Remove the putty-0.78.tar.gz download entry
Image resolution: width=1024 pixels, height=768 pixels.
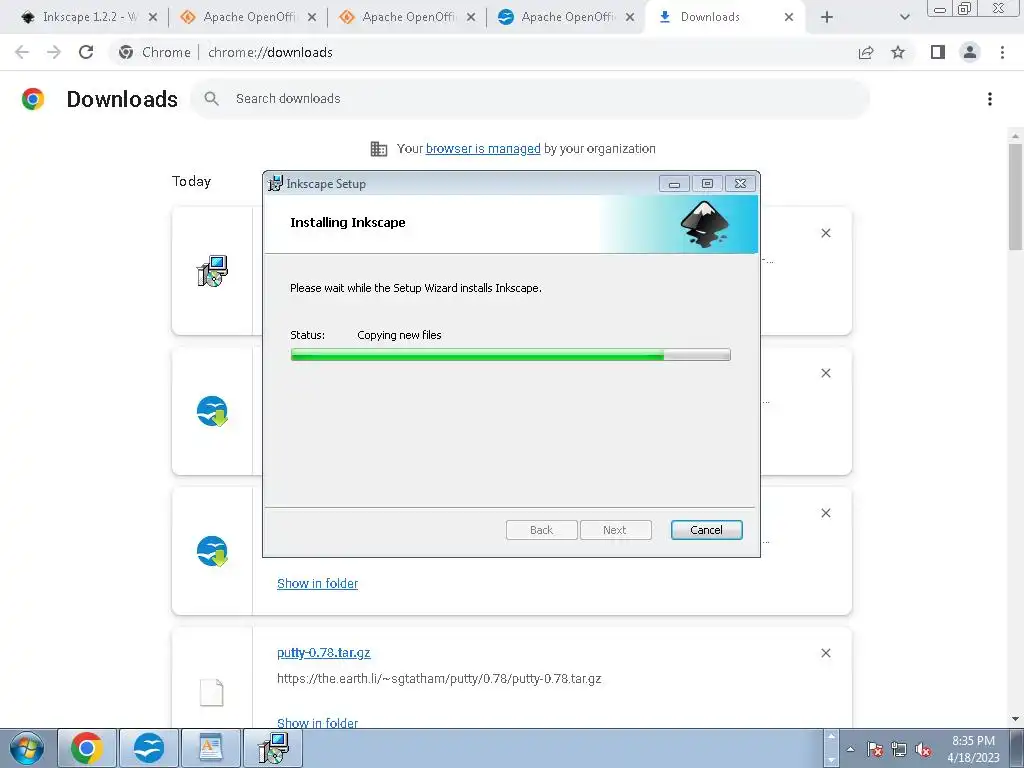coord(825,653)
